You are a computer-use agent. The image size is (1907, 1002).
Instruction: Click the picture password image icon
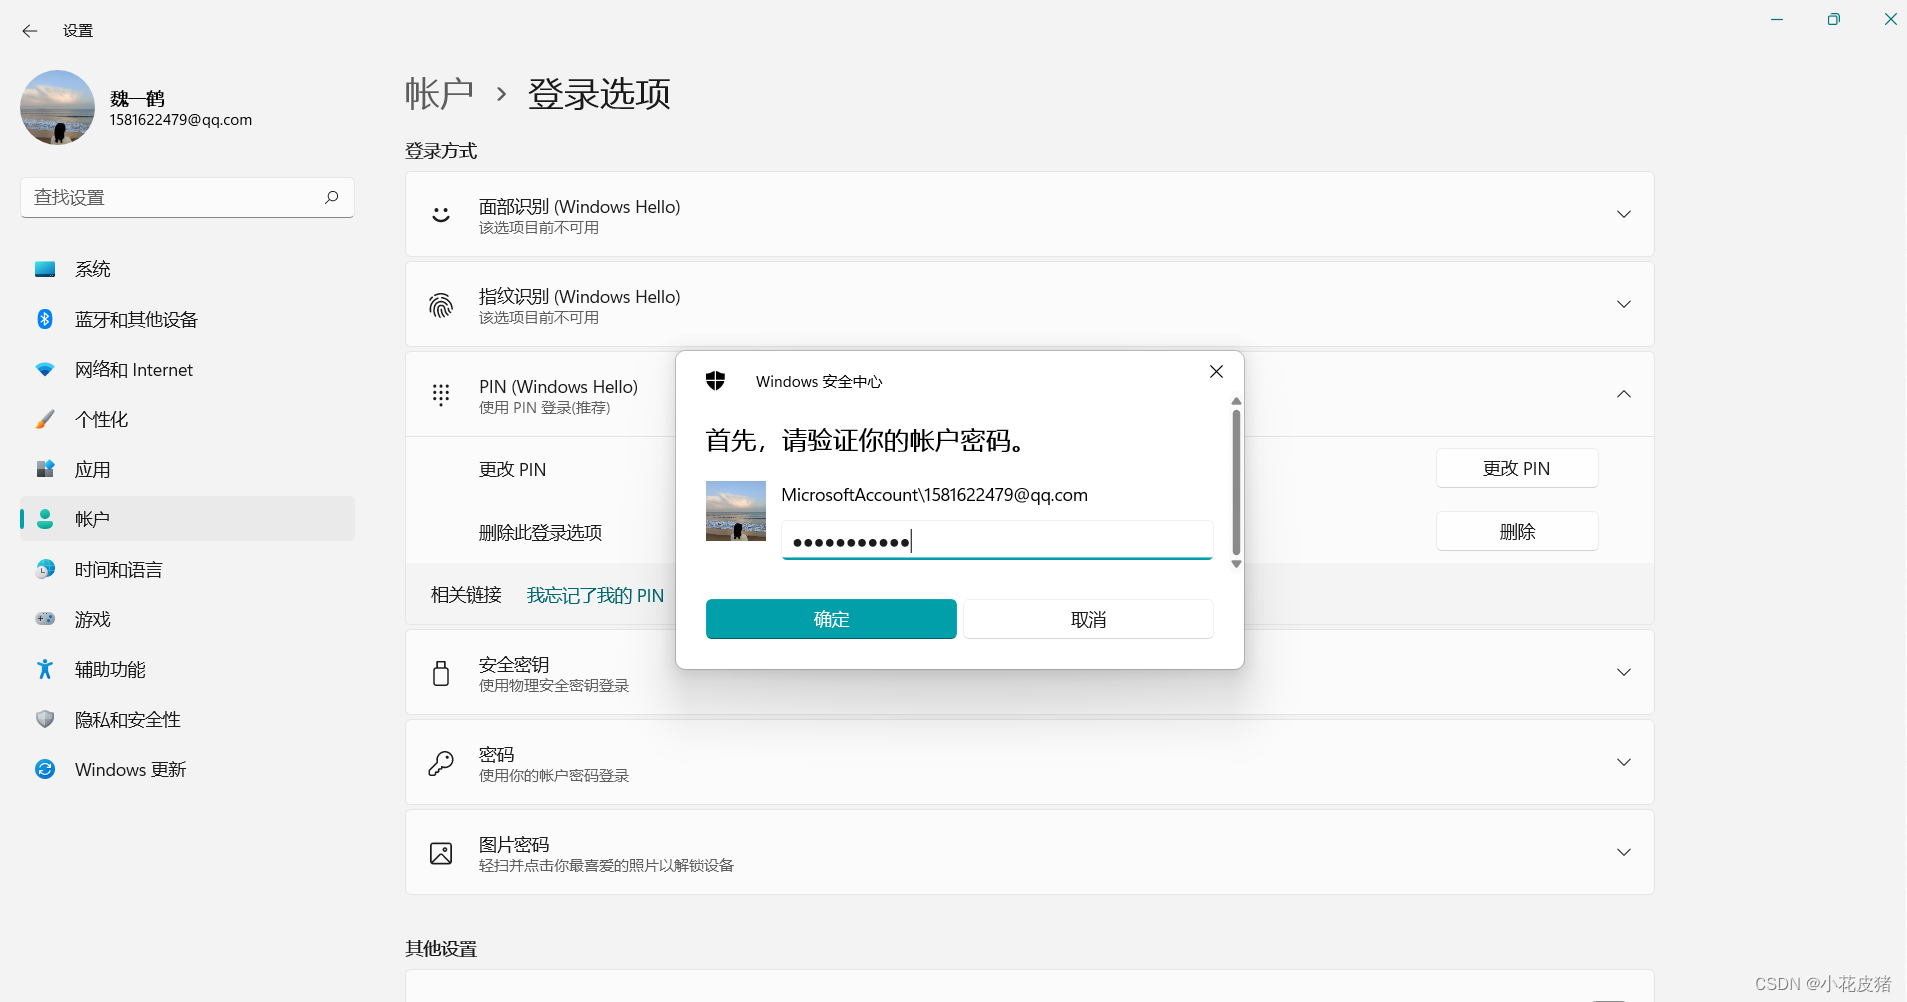pos(441,853)
